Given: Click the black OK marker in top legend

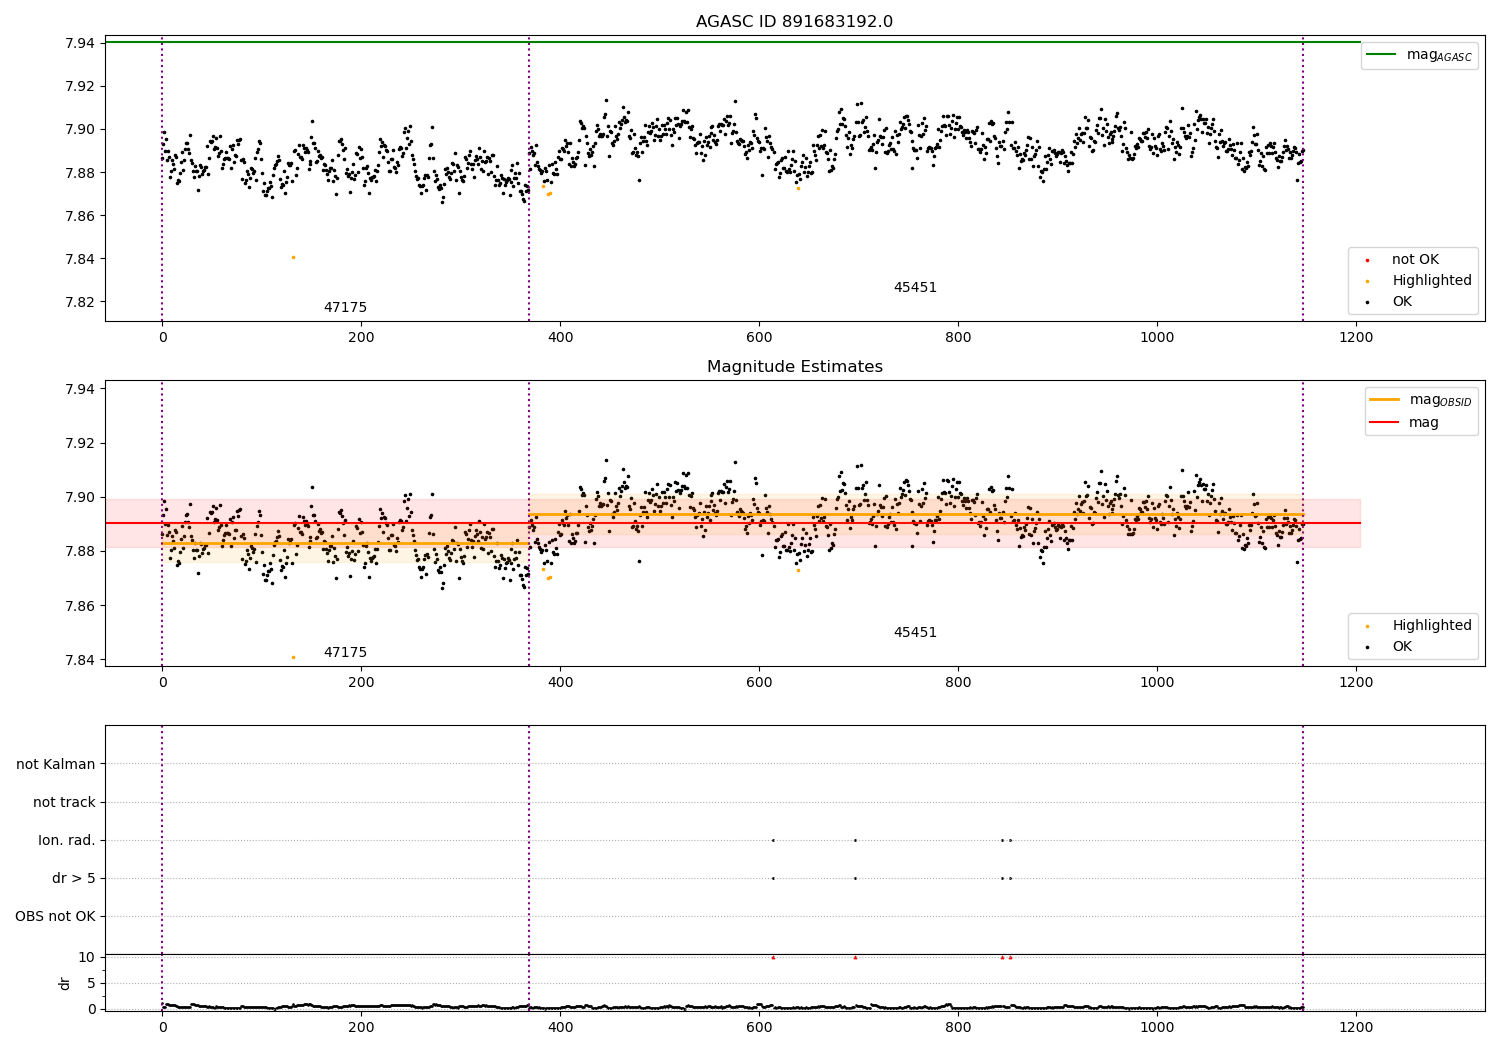Looking at the screenshot, I should (1367, 302).
